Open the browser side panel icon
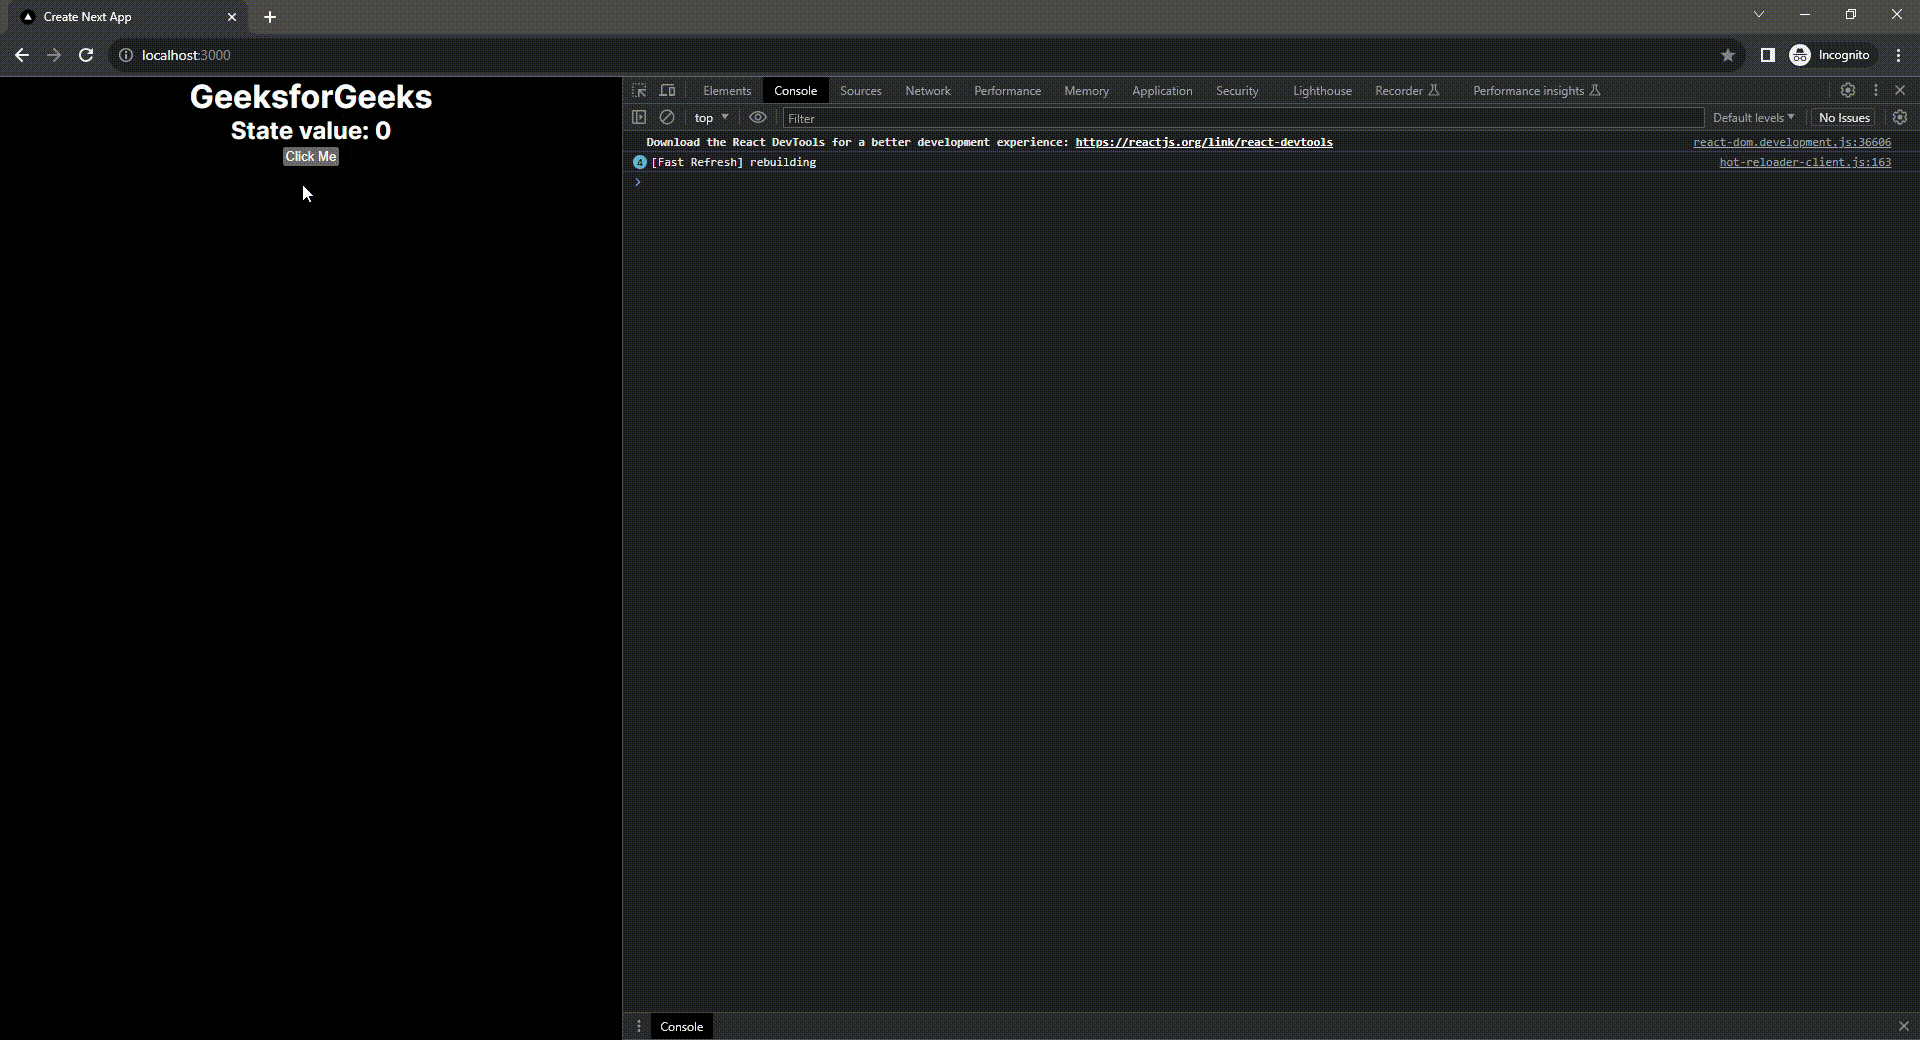1920x1040 pixels. [1767, 55]
